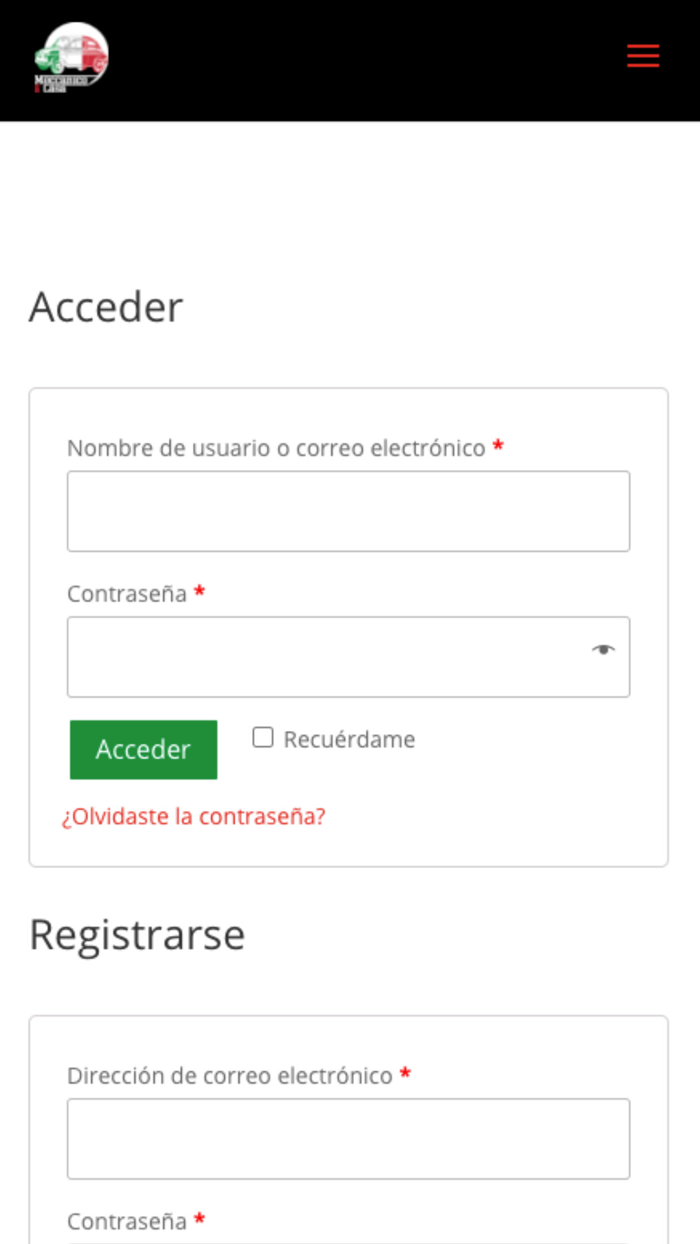Image resolution: width=700 pixels, height=1244 pixels.
Task: Open the ¿Olvidaste la contraseña? link
Action: click(194, 816)
